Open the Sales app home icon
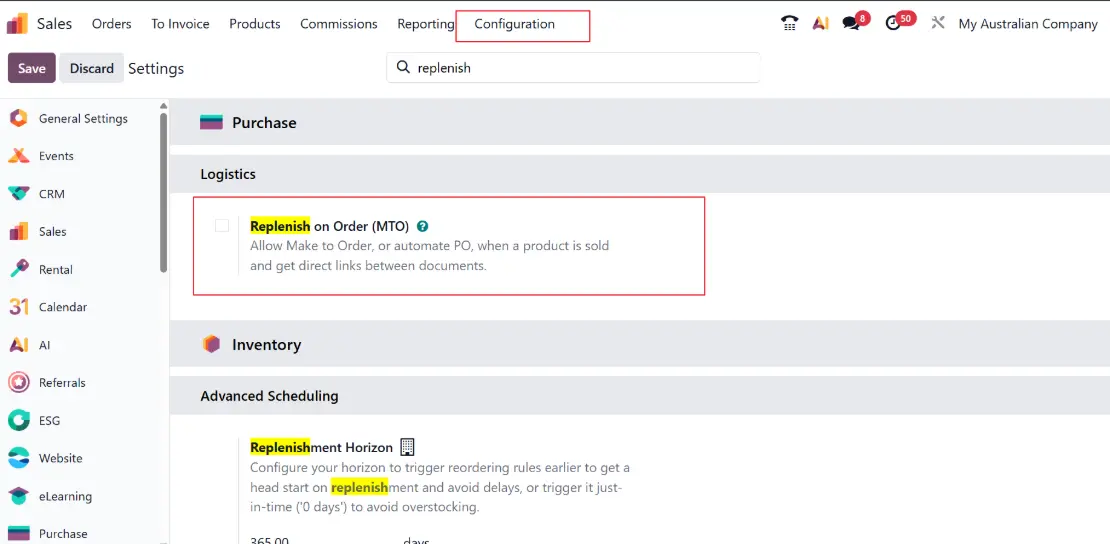The width and height of the screenshot is (1110, 544). [x=17, y=23]
